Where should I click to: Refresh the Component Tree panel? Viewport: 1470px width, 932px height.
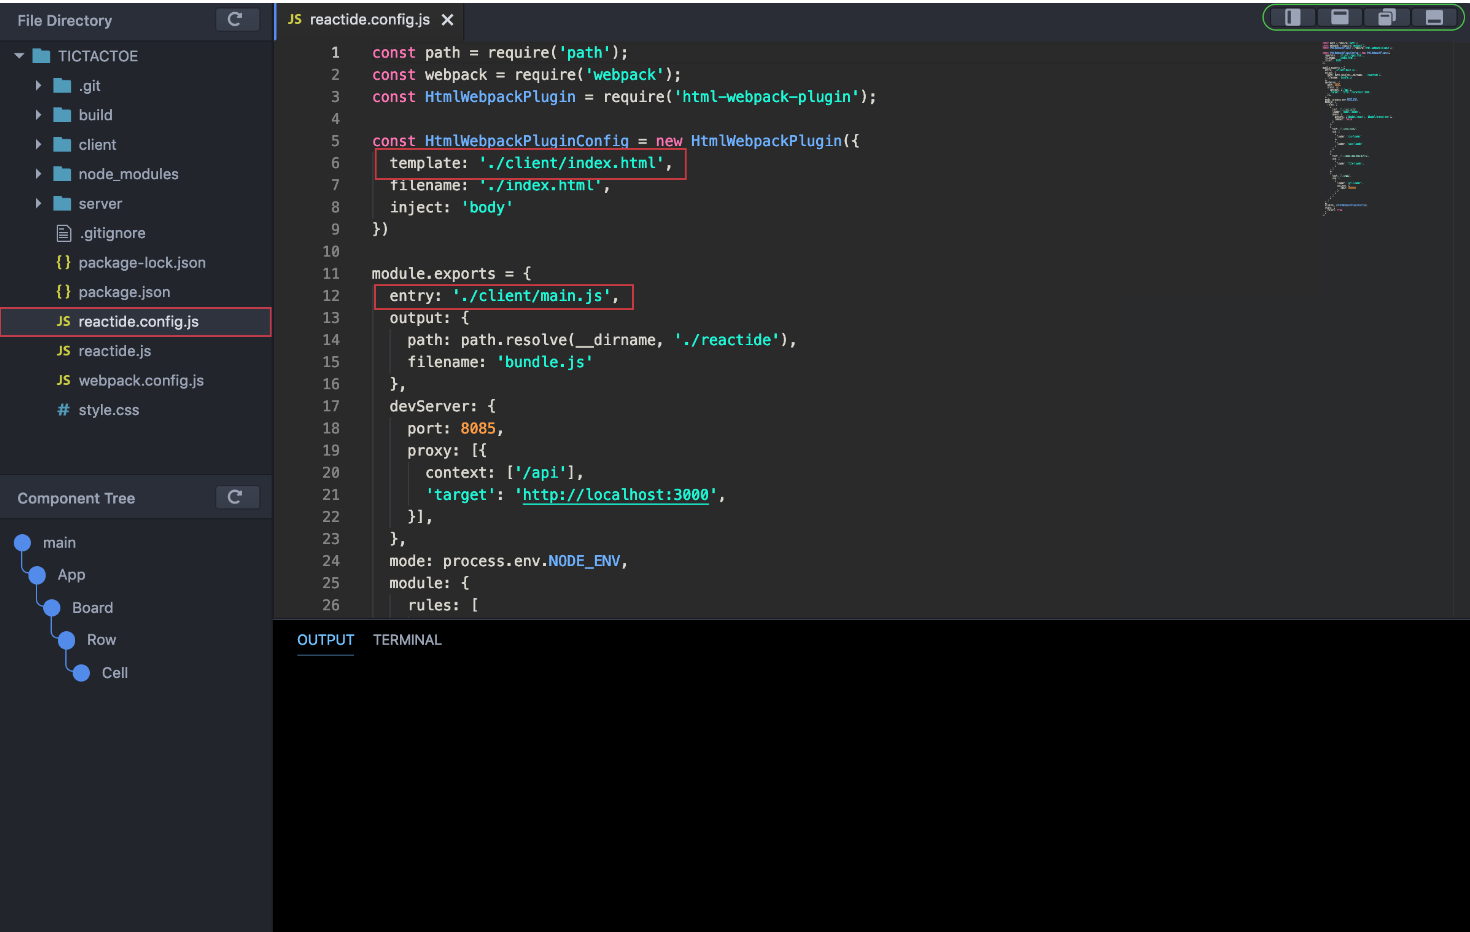[237, 497]
